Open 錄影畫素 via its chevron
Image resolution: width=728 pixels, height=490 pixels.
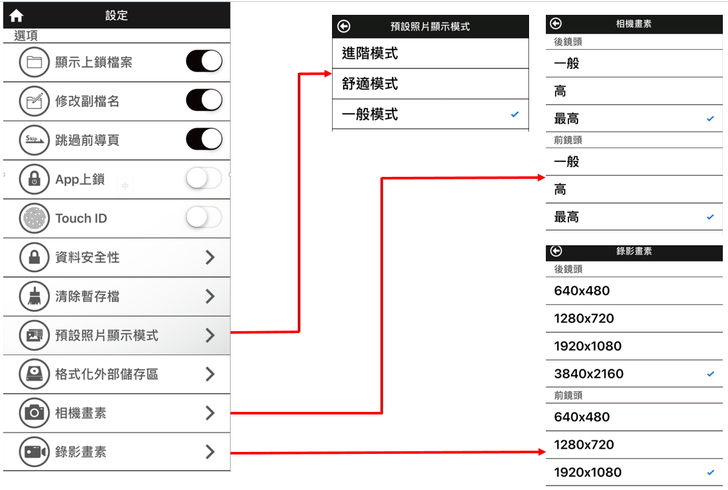(x=210, y=452)
